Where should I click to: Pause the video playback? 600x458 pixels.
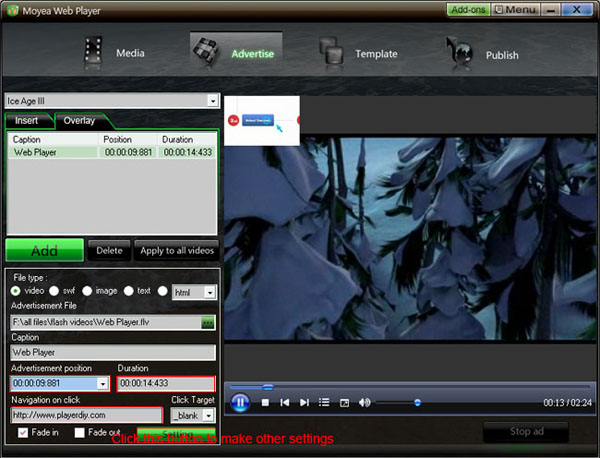[x=240, y=403]
